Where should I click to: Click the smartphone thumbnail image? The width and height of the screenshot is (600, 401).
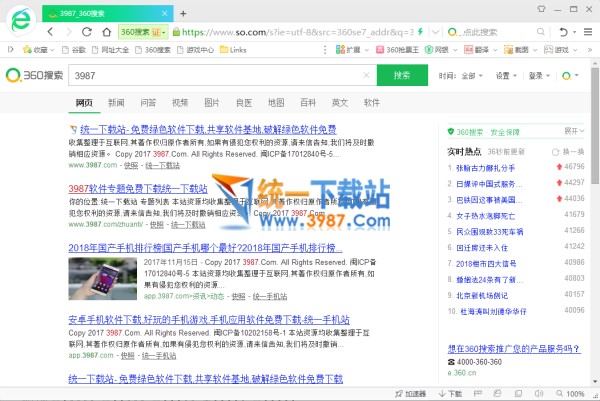point(103,279)
